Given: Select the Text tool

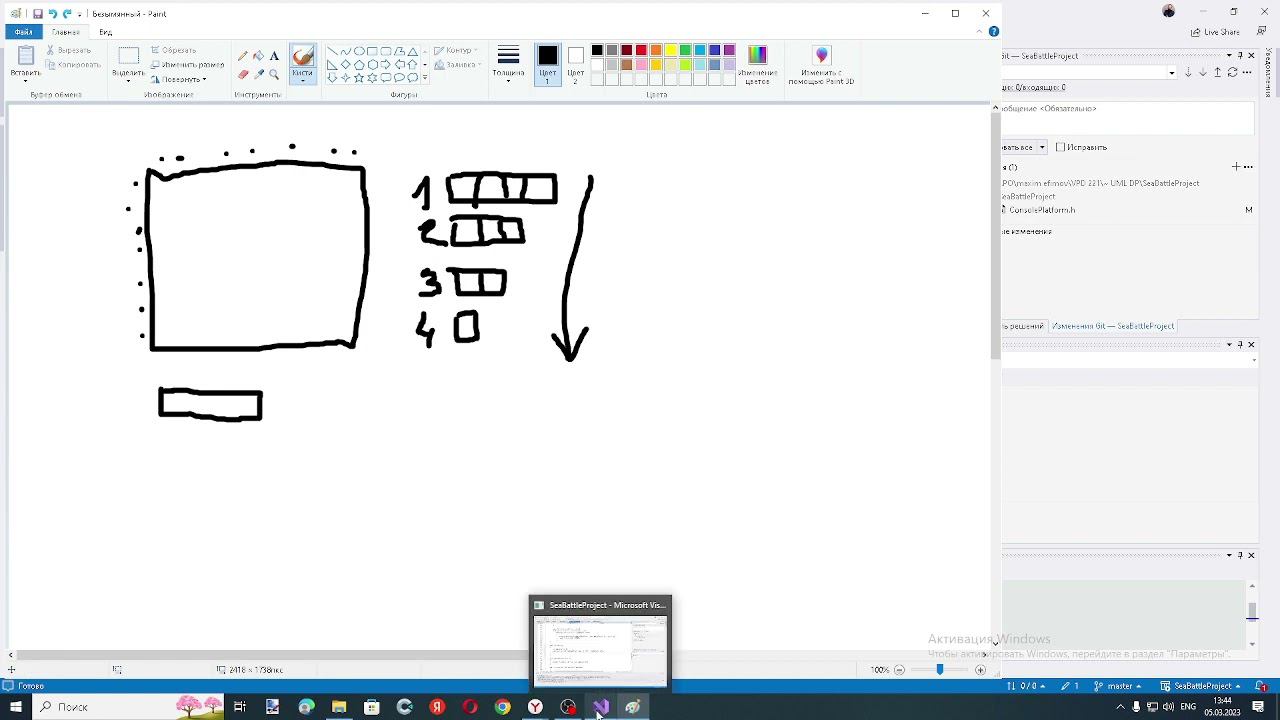Looking at the screenshot, I should pos(274,57).
